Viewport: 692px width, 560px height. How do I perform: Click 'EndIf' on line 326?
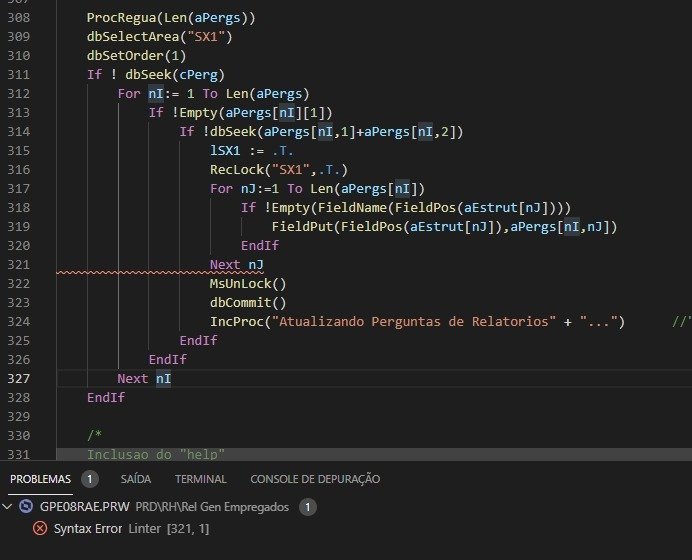coord(168,359)
